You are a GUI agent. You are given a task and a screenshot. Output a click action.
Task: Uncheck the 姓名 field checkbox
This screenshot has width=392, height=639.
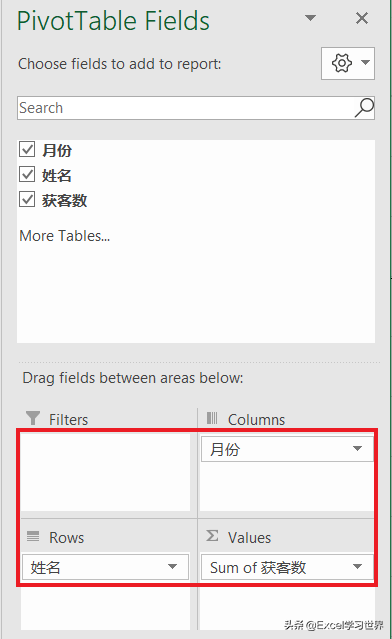27,174
